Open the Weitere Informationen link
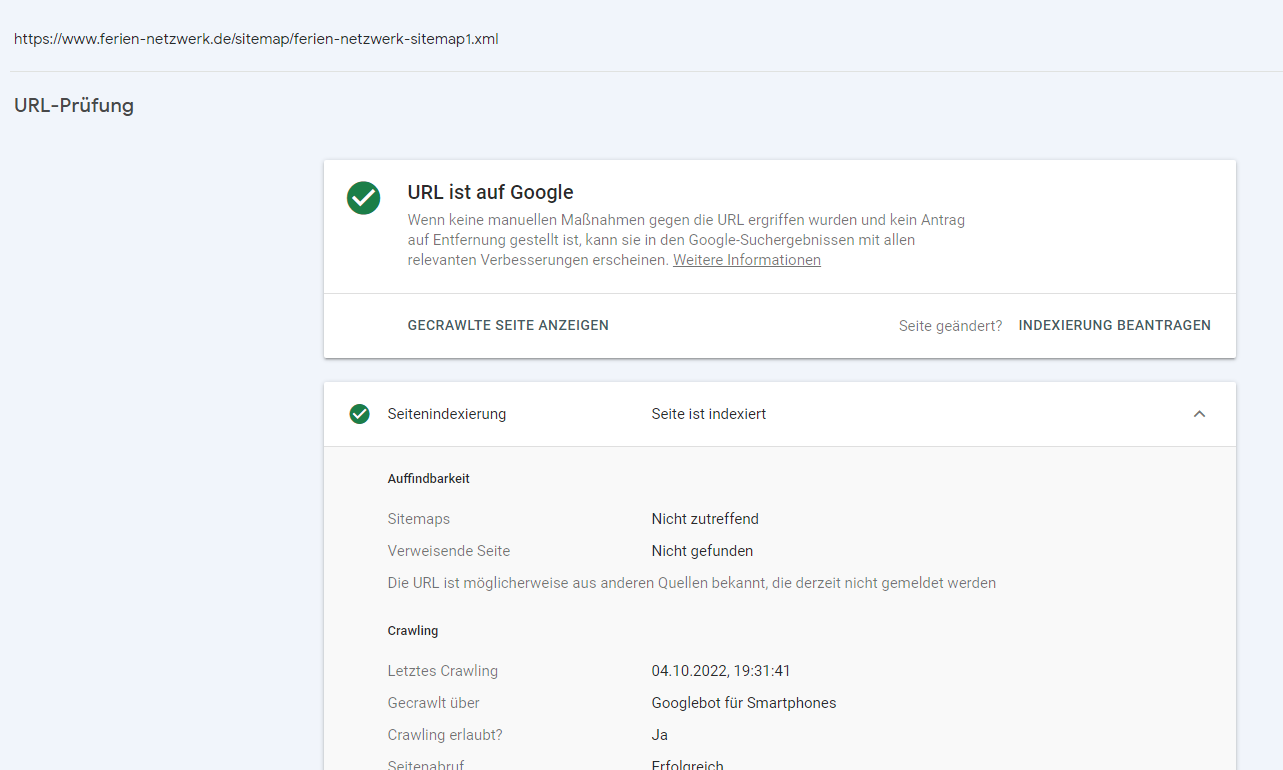 click(747, 260)
